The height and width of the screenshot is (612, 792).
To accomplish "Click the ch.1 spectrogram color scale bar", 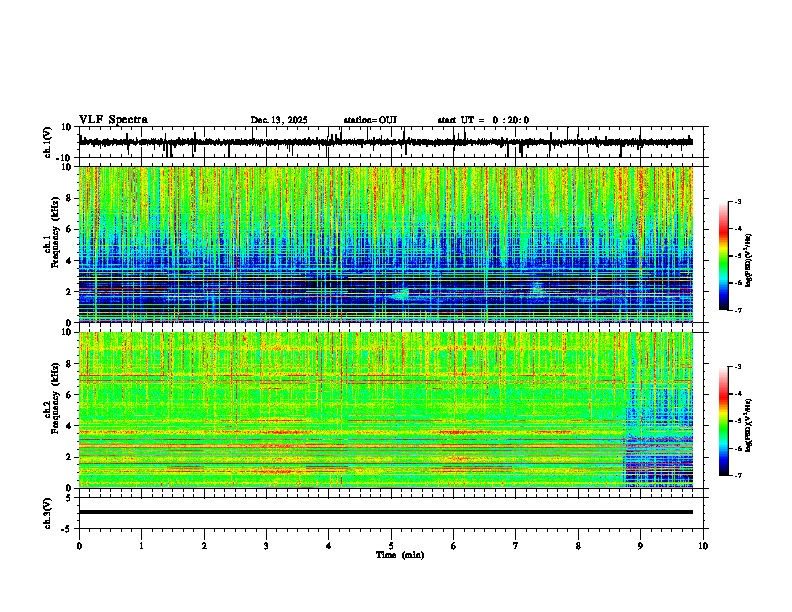I will point(724,256).
